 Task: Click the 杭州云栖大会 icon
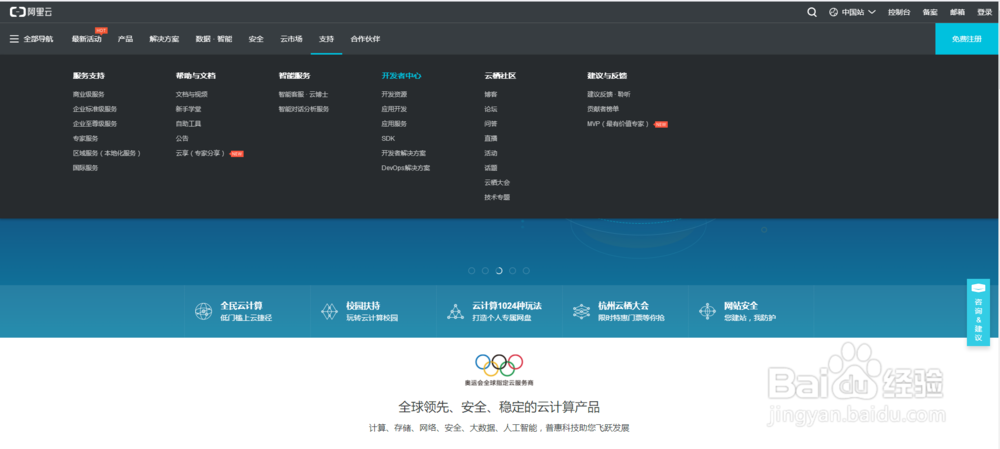581,311
